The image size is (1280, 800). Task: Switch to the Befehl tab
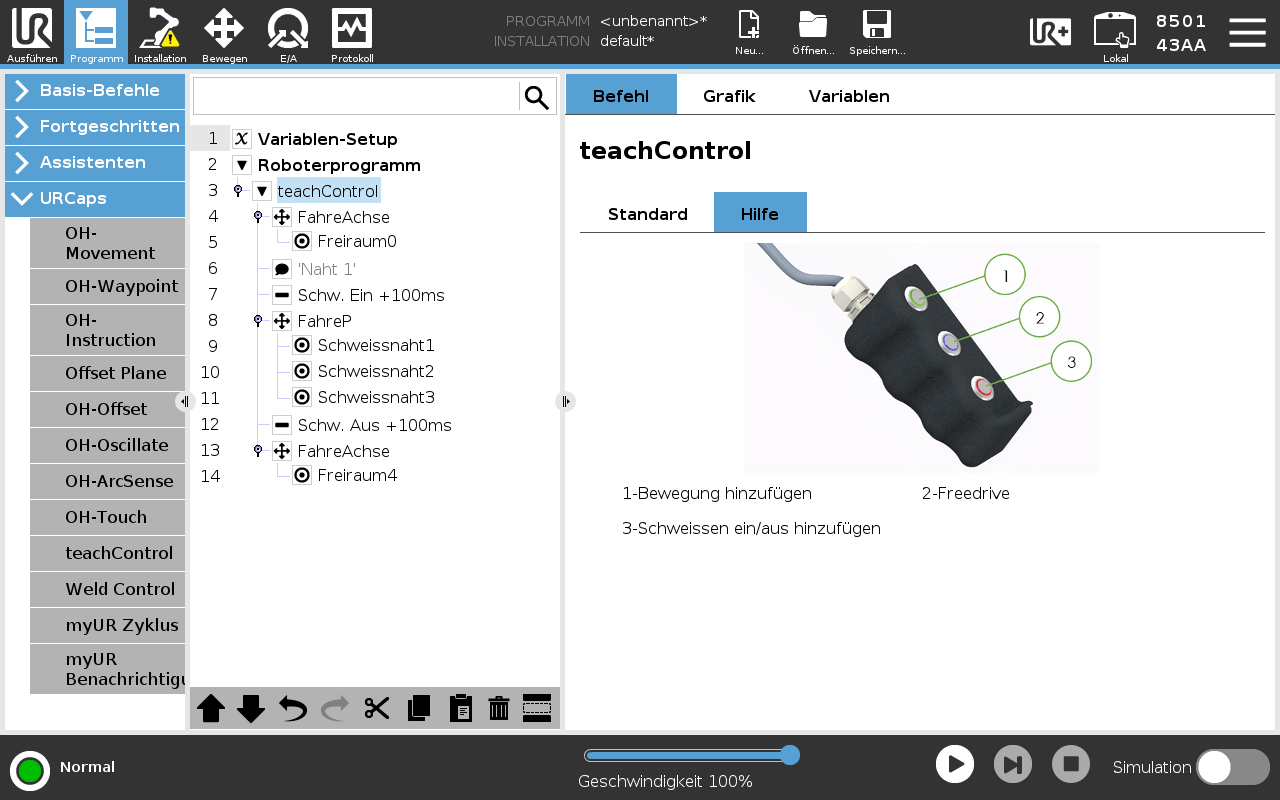621,96
